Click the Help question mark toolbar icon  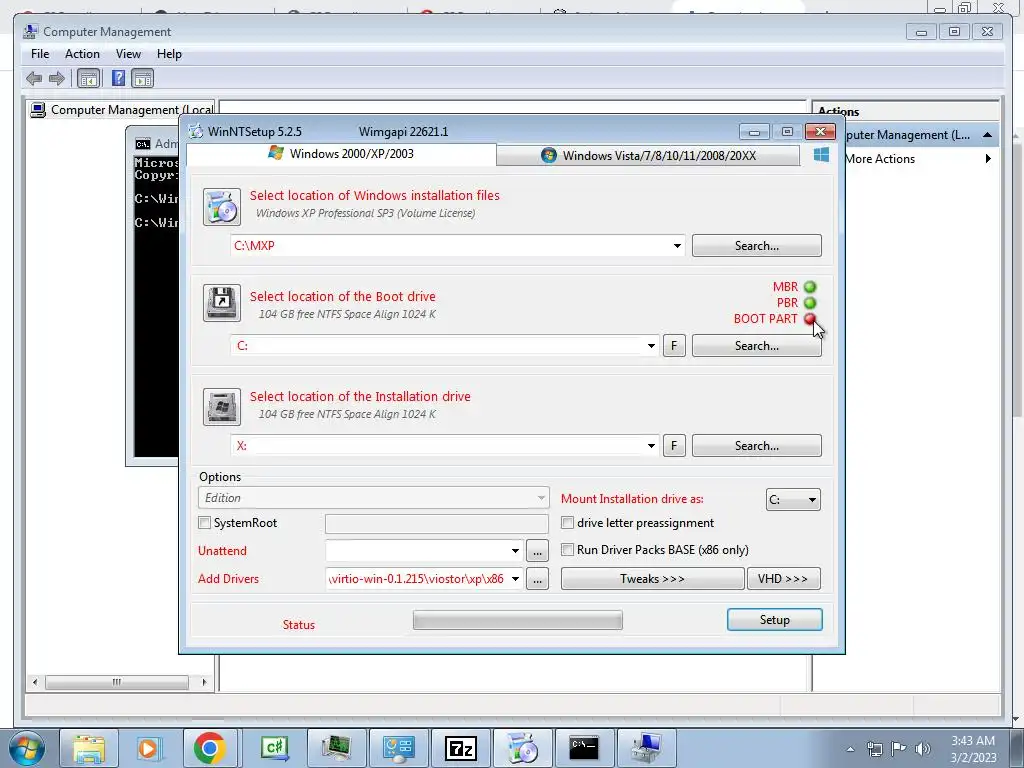[x=118, y=78]
